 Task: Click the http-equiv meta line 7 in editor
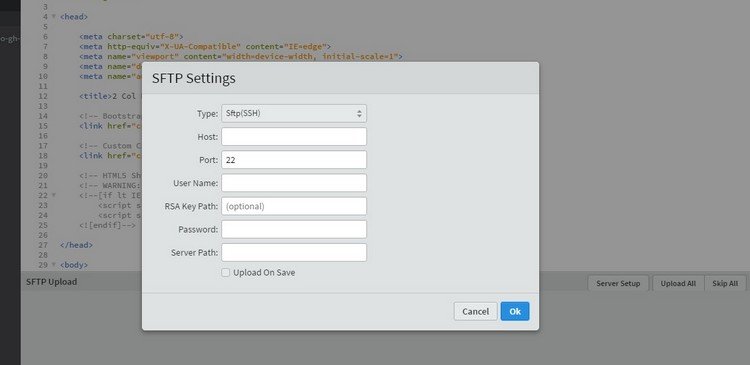205,46
